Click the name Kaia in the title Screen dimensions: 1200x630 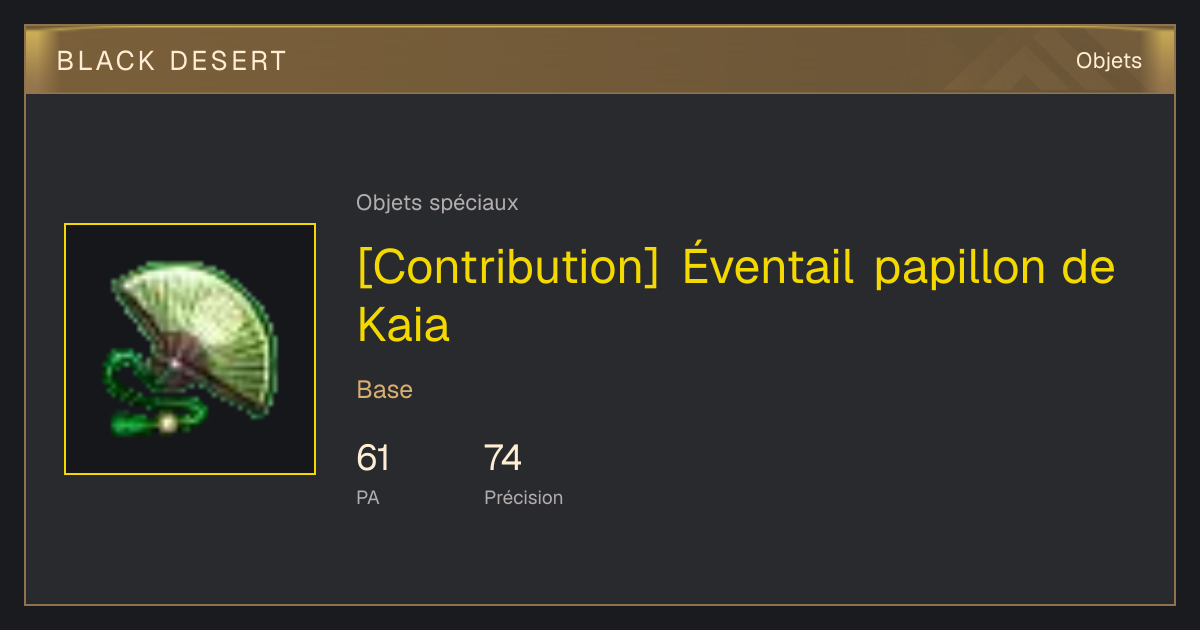(x=404, y=326)
